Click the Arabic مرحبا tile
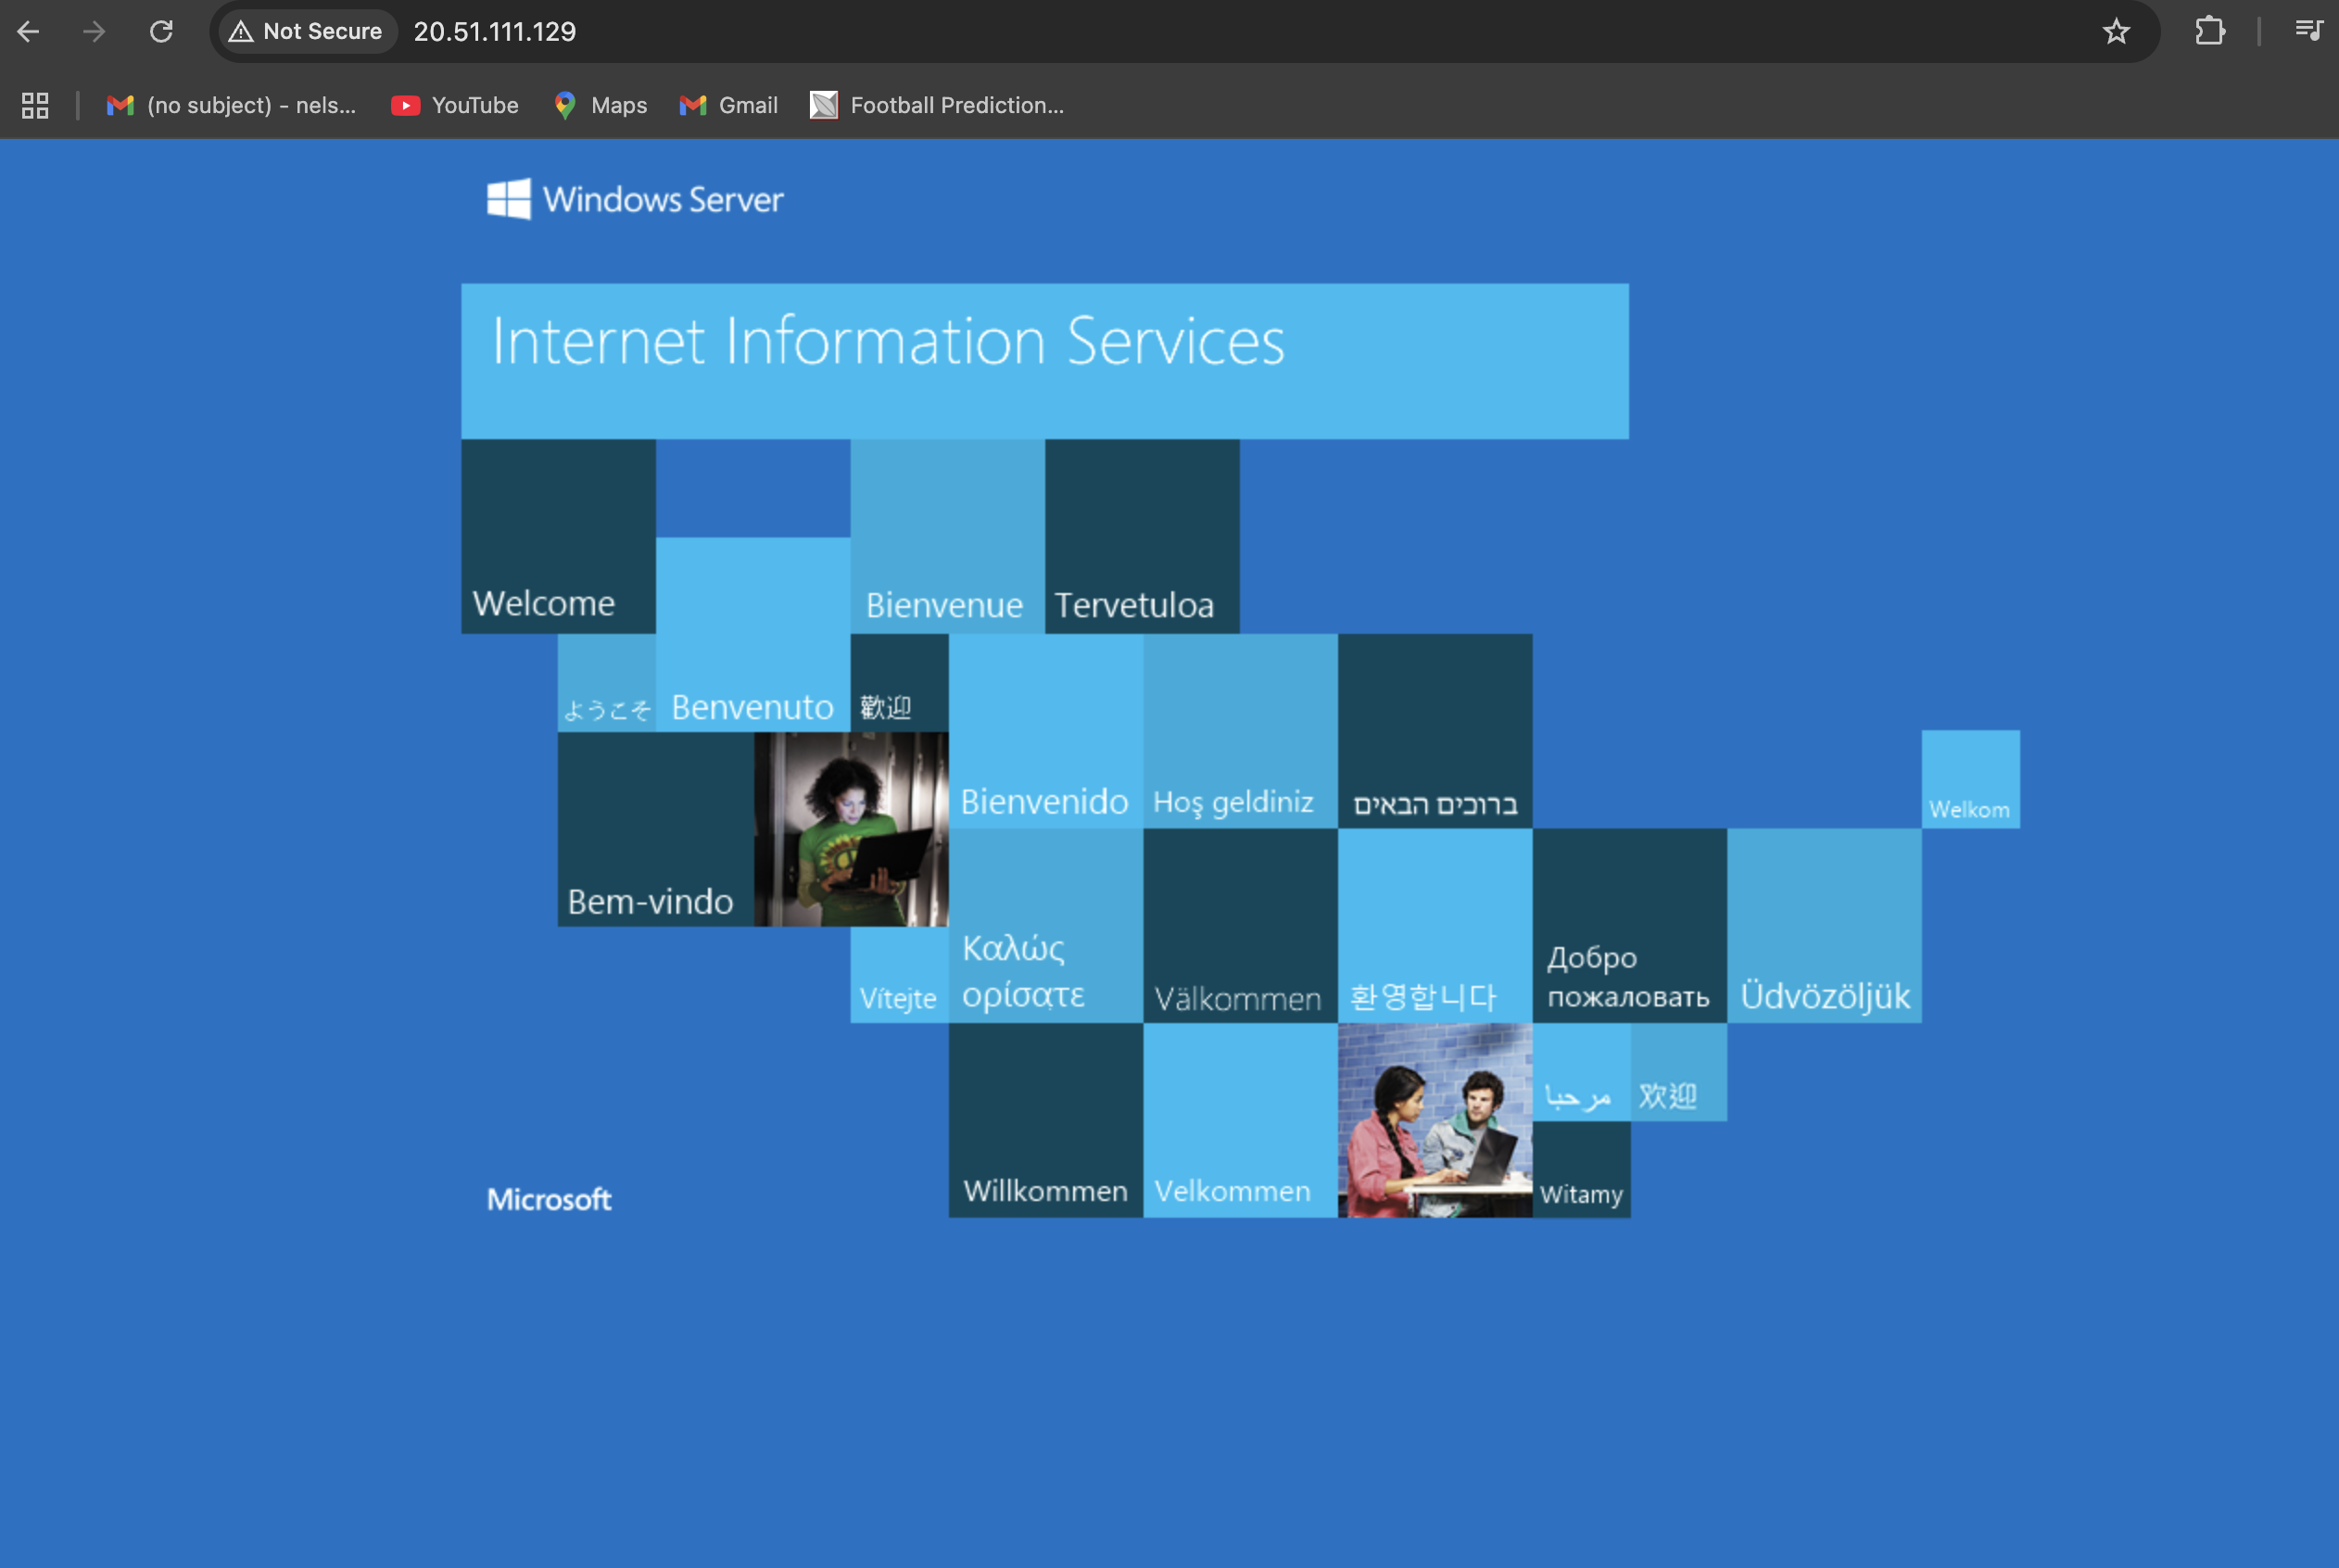This screenshot has height=1568, width=2339. coord(1581,1072)
